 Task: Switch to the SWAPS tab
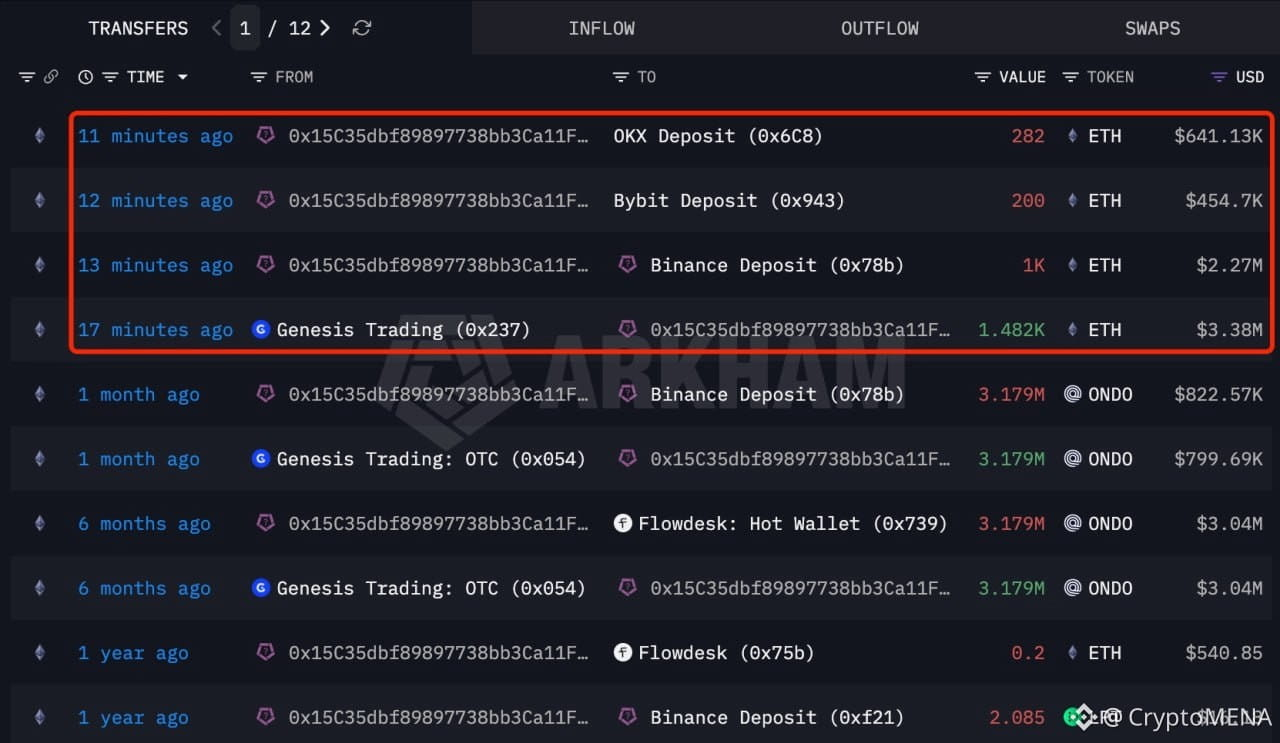pos(1153,28)
